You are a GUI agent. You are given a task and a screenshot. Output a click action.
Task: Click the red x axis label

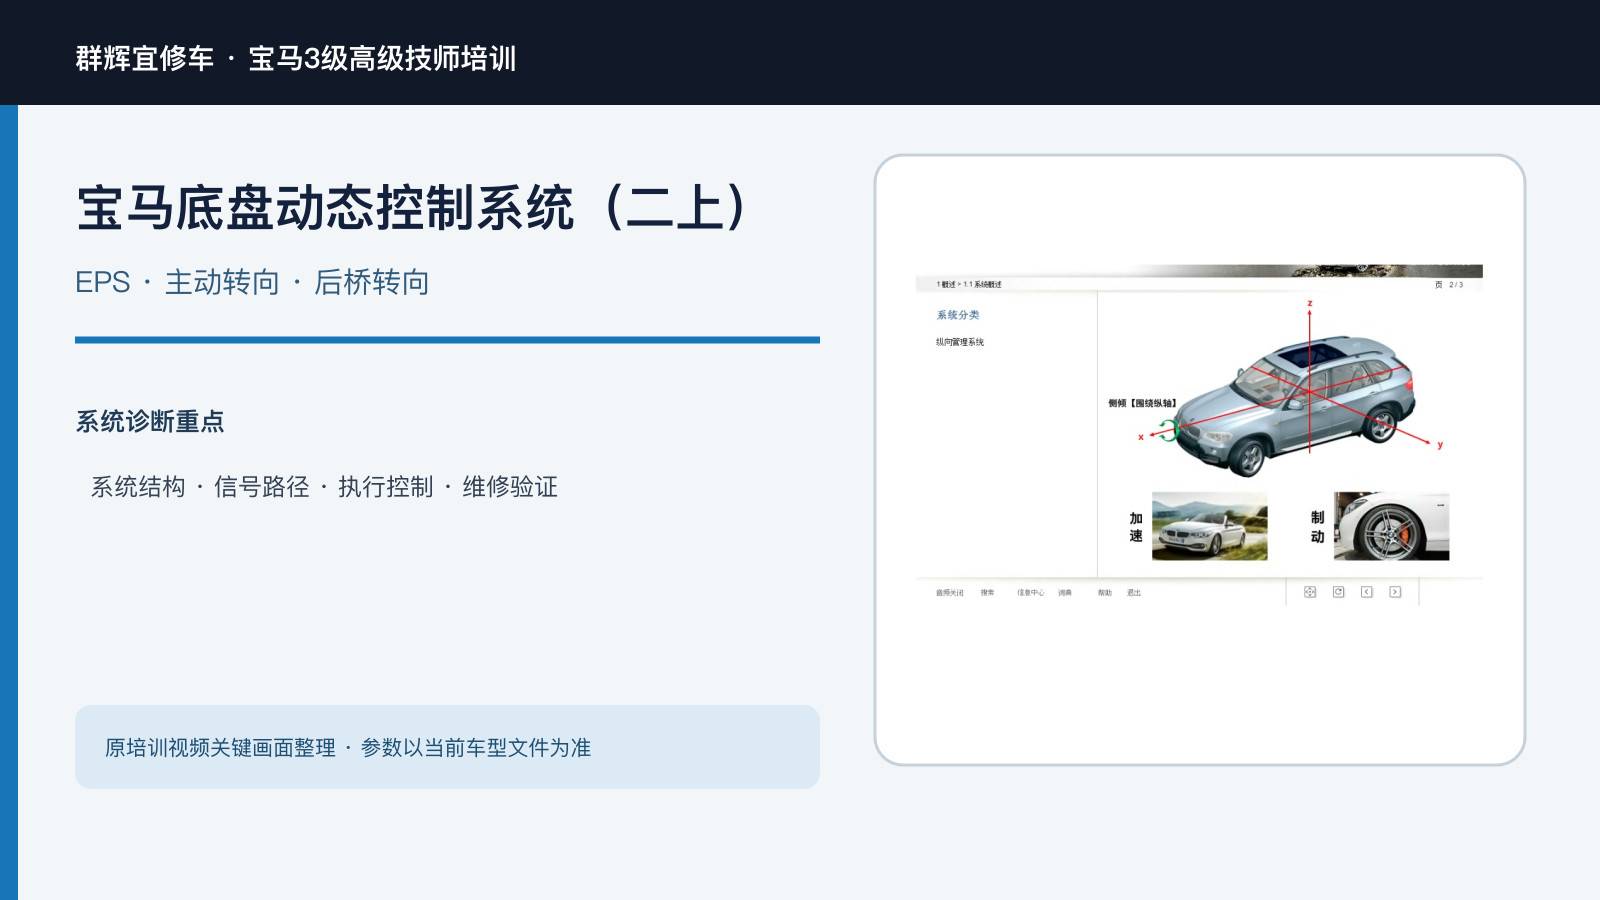tap(1141, 437)
